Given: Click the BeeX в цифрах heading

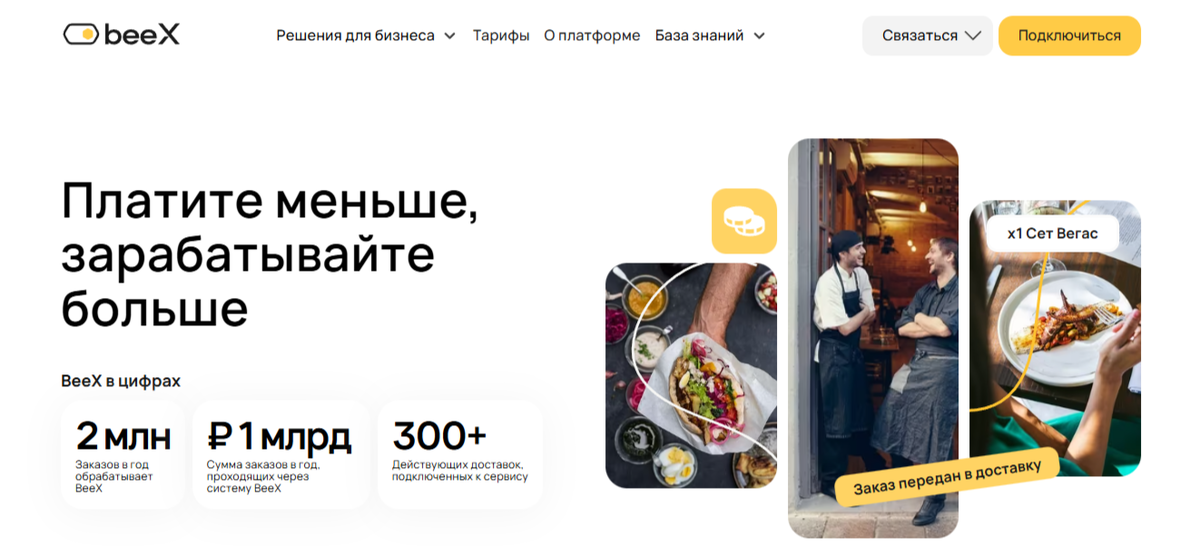Looking at the screenshot, I should pyautogui.click(x=121, y=381).
